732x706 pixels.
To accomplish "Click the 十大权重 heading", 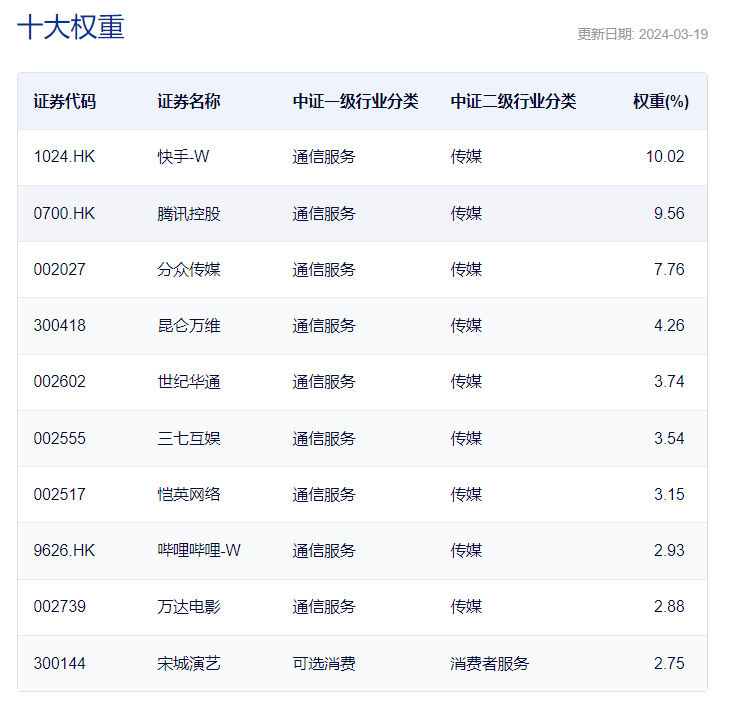I will click(71, 27).
